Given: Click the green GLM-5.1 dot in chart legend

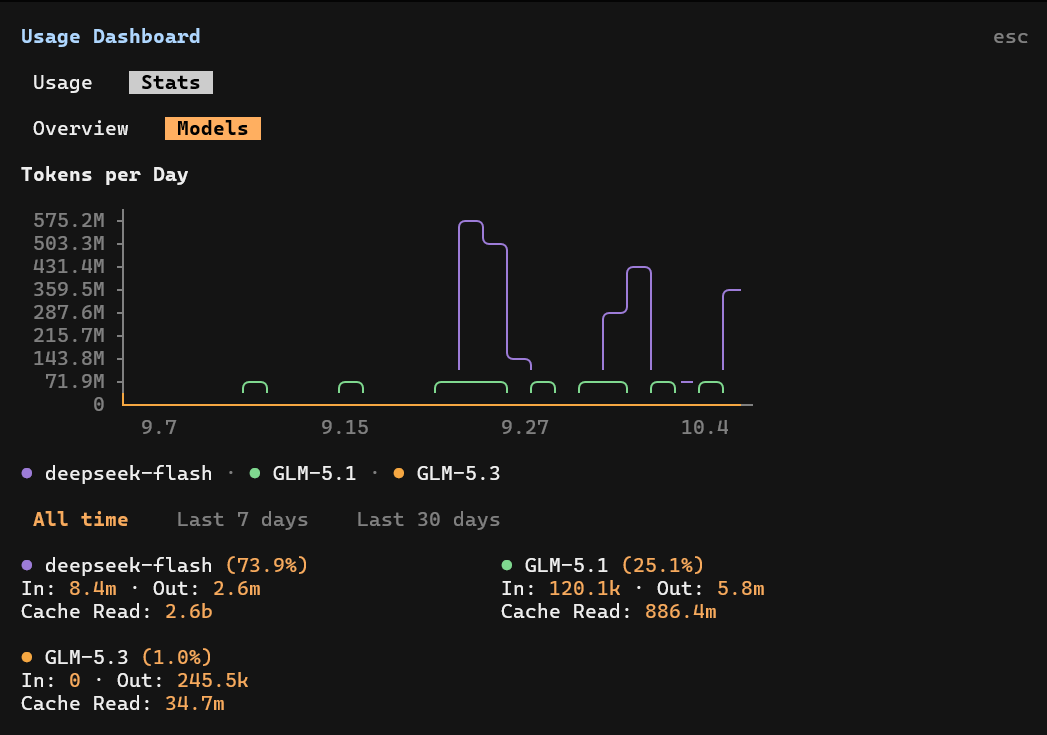Looking at the screenshot, I should pos(254,473).
